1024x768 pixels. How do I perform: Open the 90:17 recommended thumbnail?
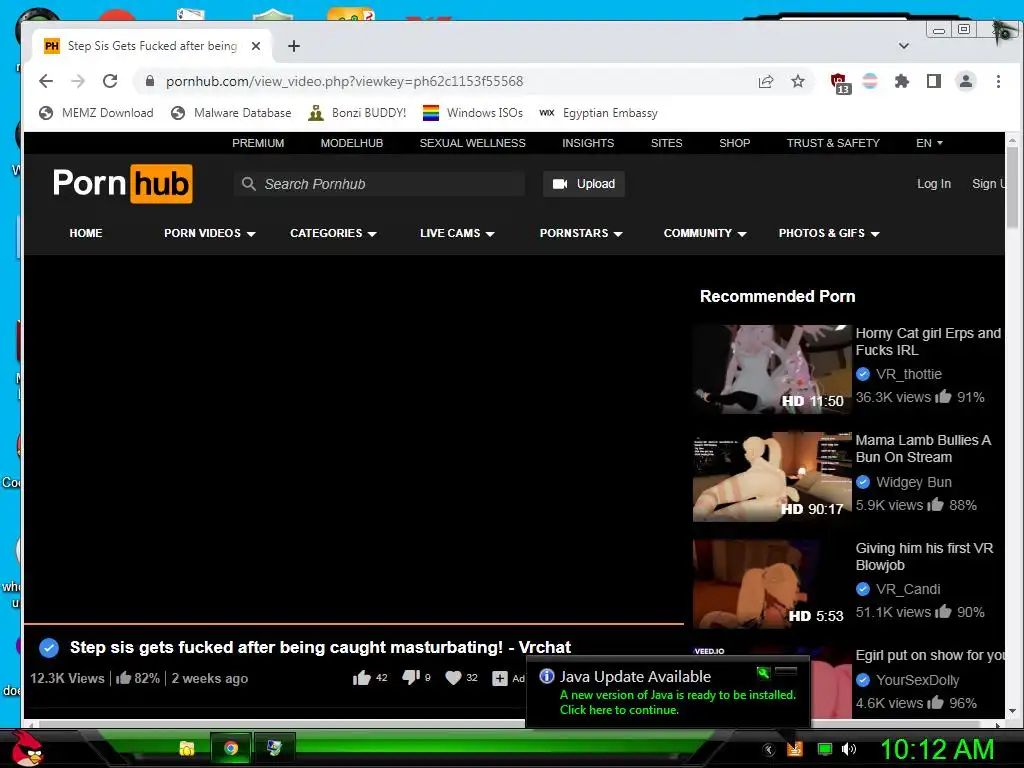[x=772, y=477]
